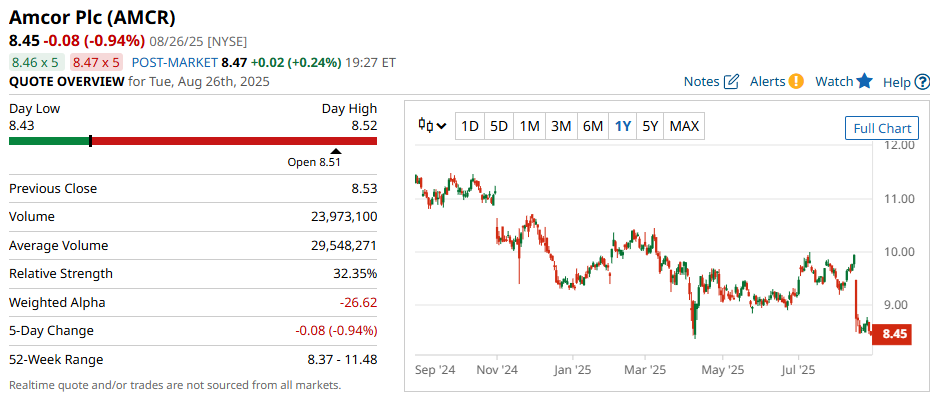Open the Full Chart button
This screenshot has height=406, width=936.
click(x=882, y=128)
